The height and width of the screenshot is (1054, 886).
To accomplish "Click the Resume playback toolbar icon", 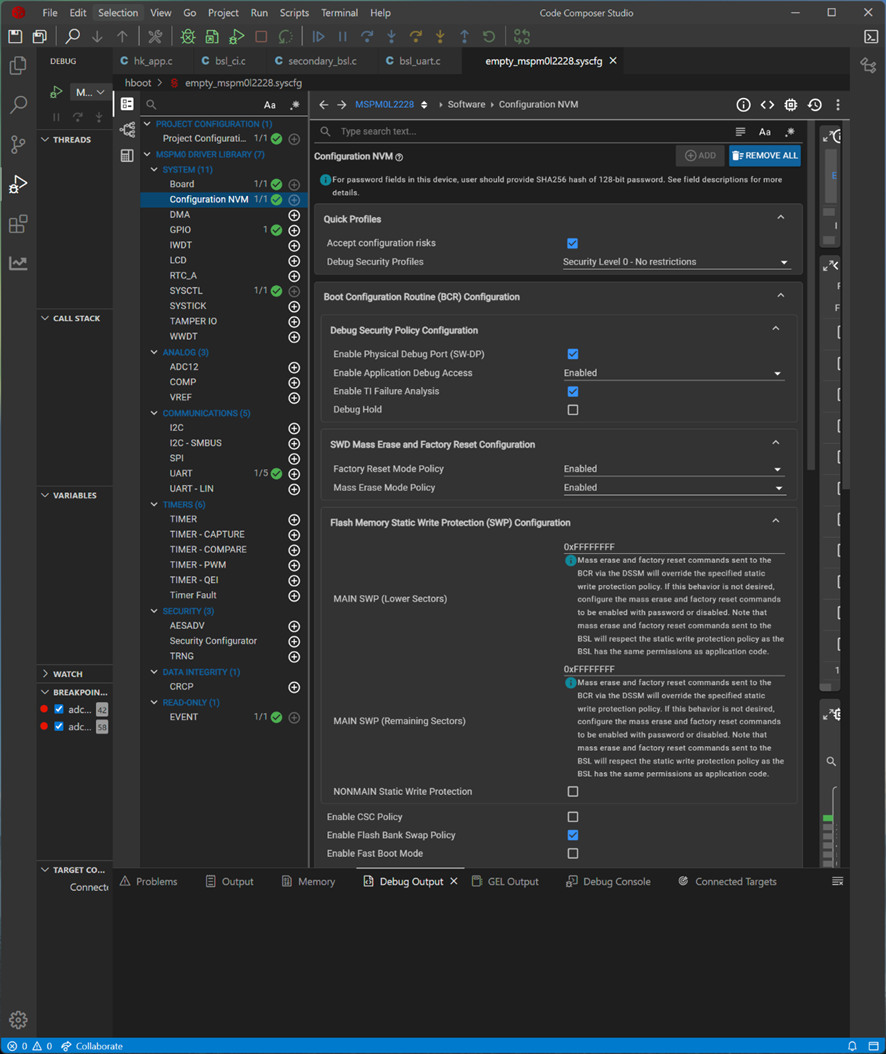I will (x=319, y=36).
